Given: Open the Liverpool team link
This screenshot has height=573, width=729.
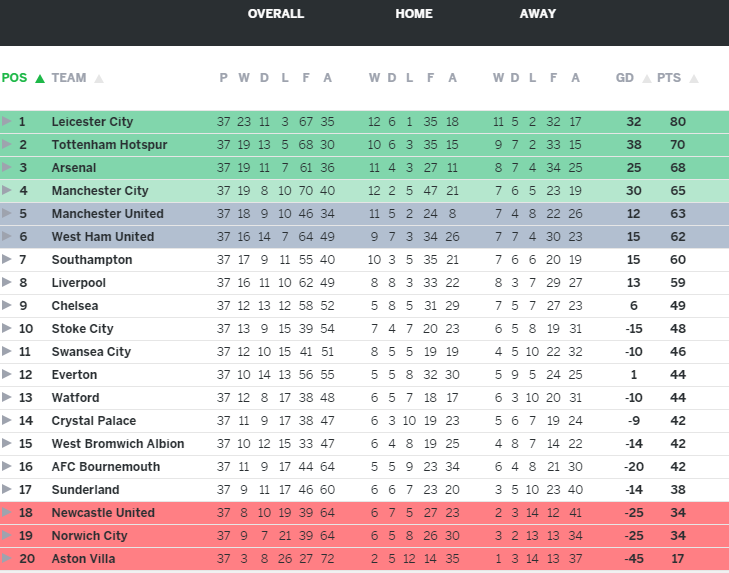Looking at the screenshot, I should (79, 283).
